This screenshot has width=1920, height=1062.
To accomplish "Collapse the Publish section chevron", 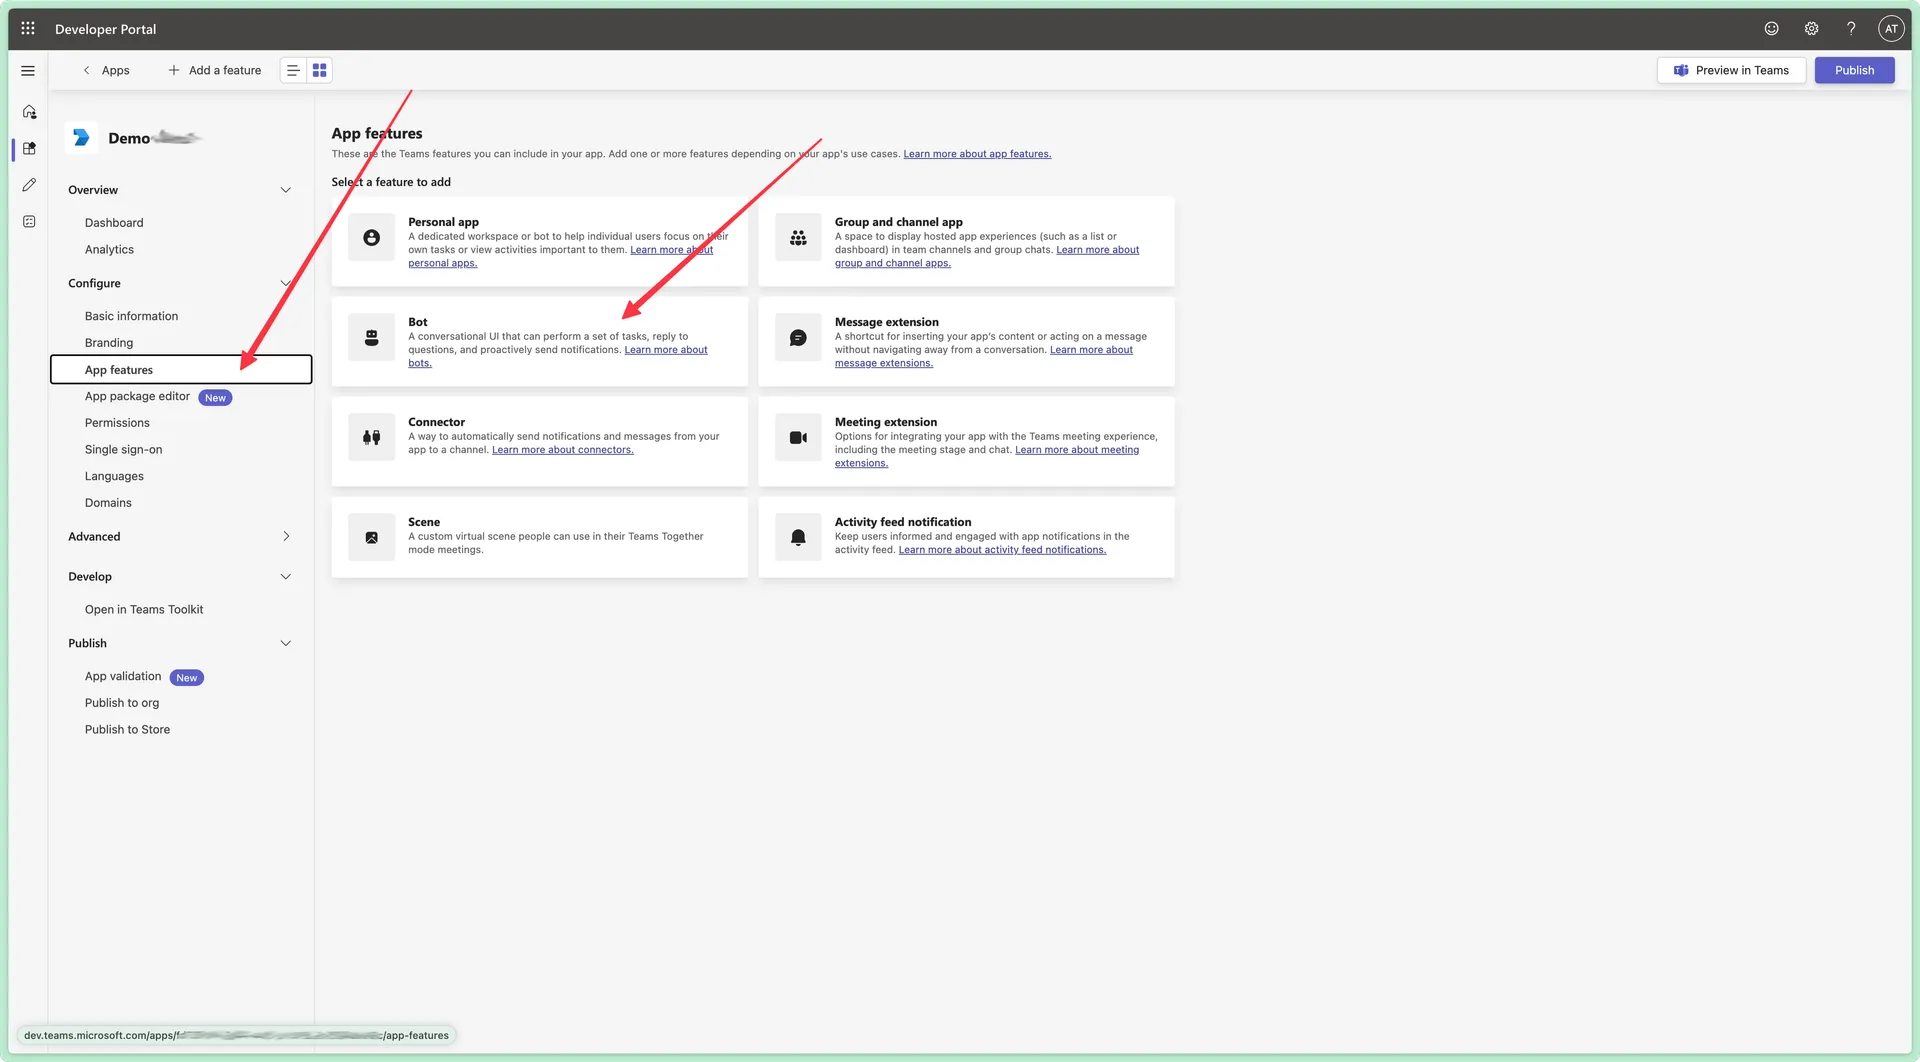I will pos(286,644).
